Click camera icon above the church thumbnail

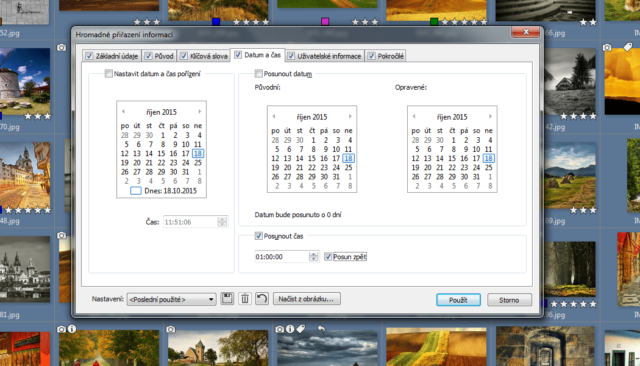(171, 329)
